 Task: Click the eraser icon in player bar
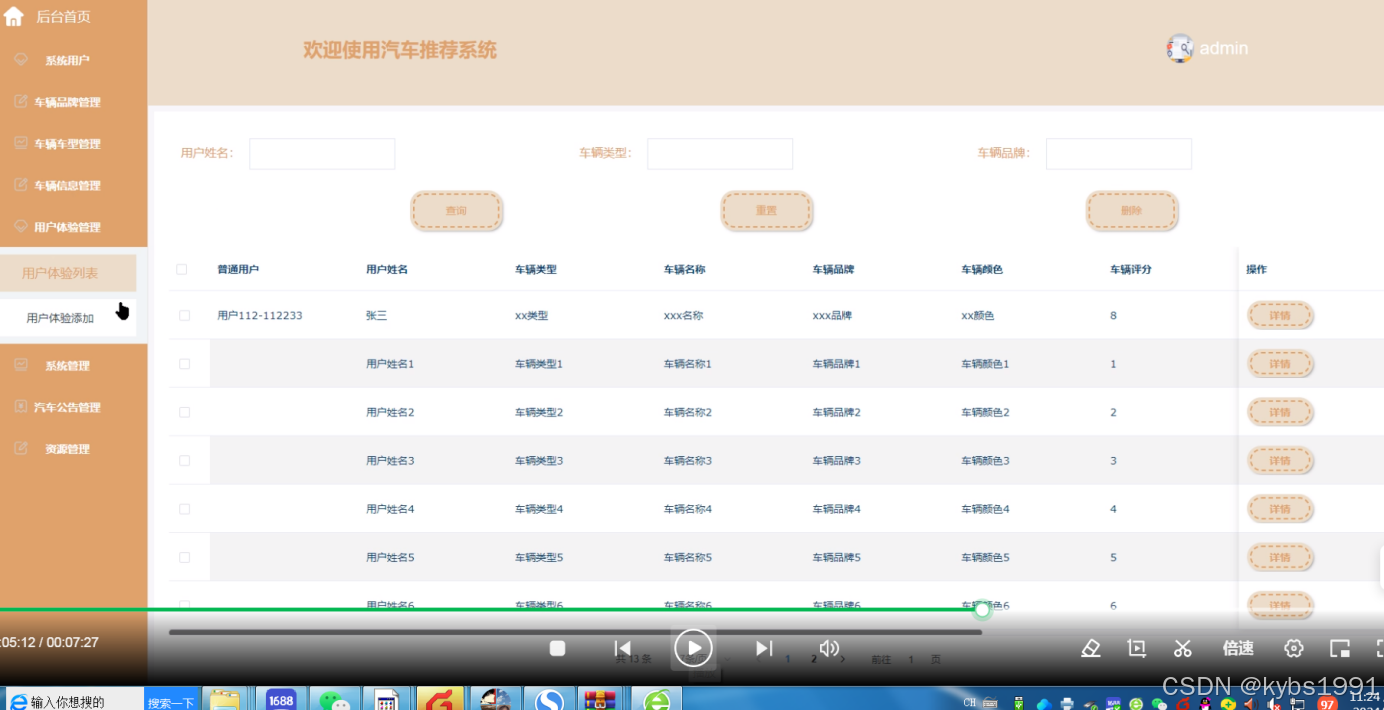[x=1091, y=648]
